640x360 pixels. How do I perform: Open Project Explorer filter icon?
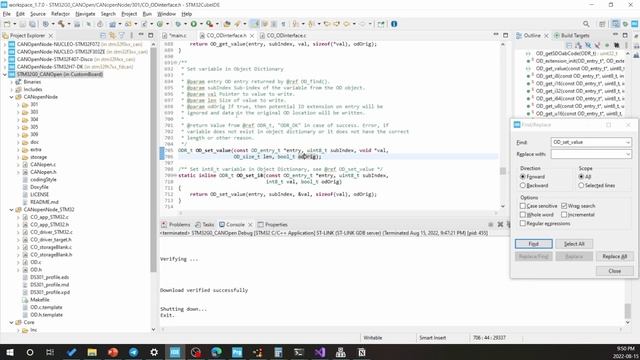coord(122,36)
